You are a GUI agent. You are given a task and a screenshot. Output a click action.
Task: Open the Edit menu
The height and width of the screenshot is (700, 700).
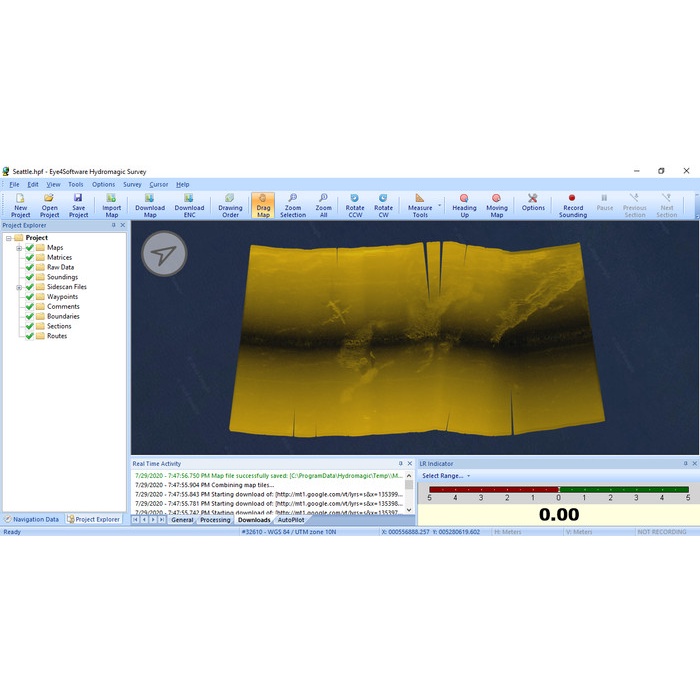click(x=33, y=184)
